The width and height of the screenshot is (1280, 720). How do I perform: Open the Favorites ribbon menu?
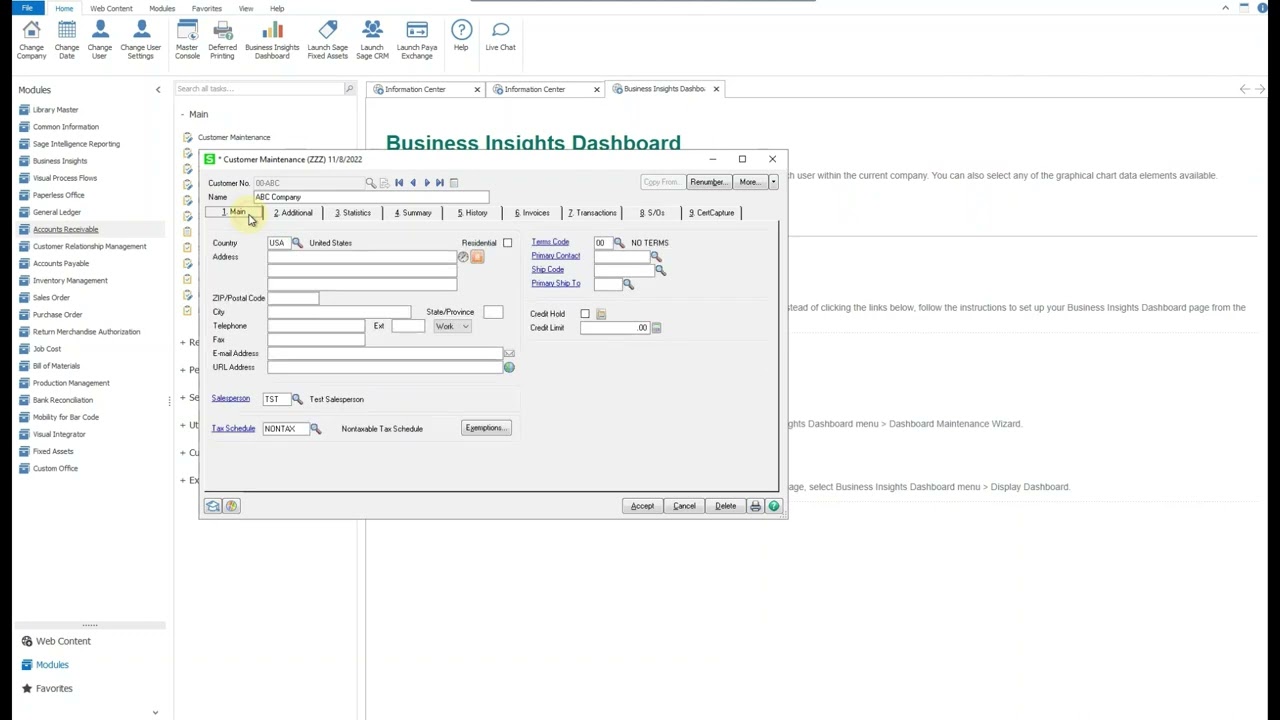(207, 8)
